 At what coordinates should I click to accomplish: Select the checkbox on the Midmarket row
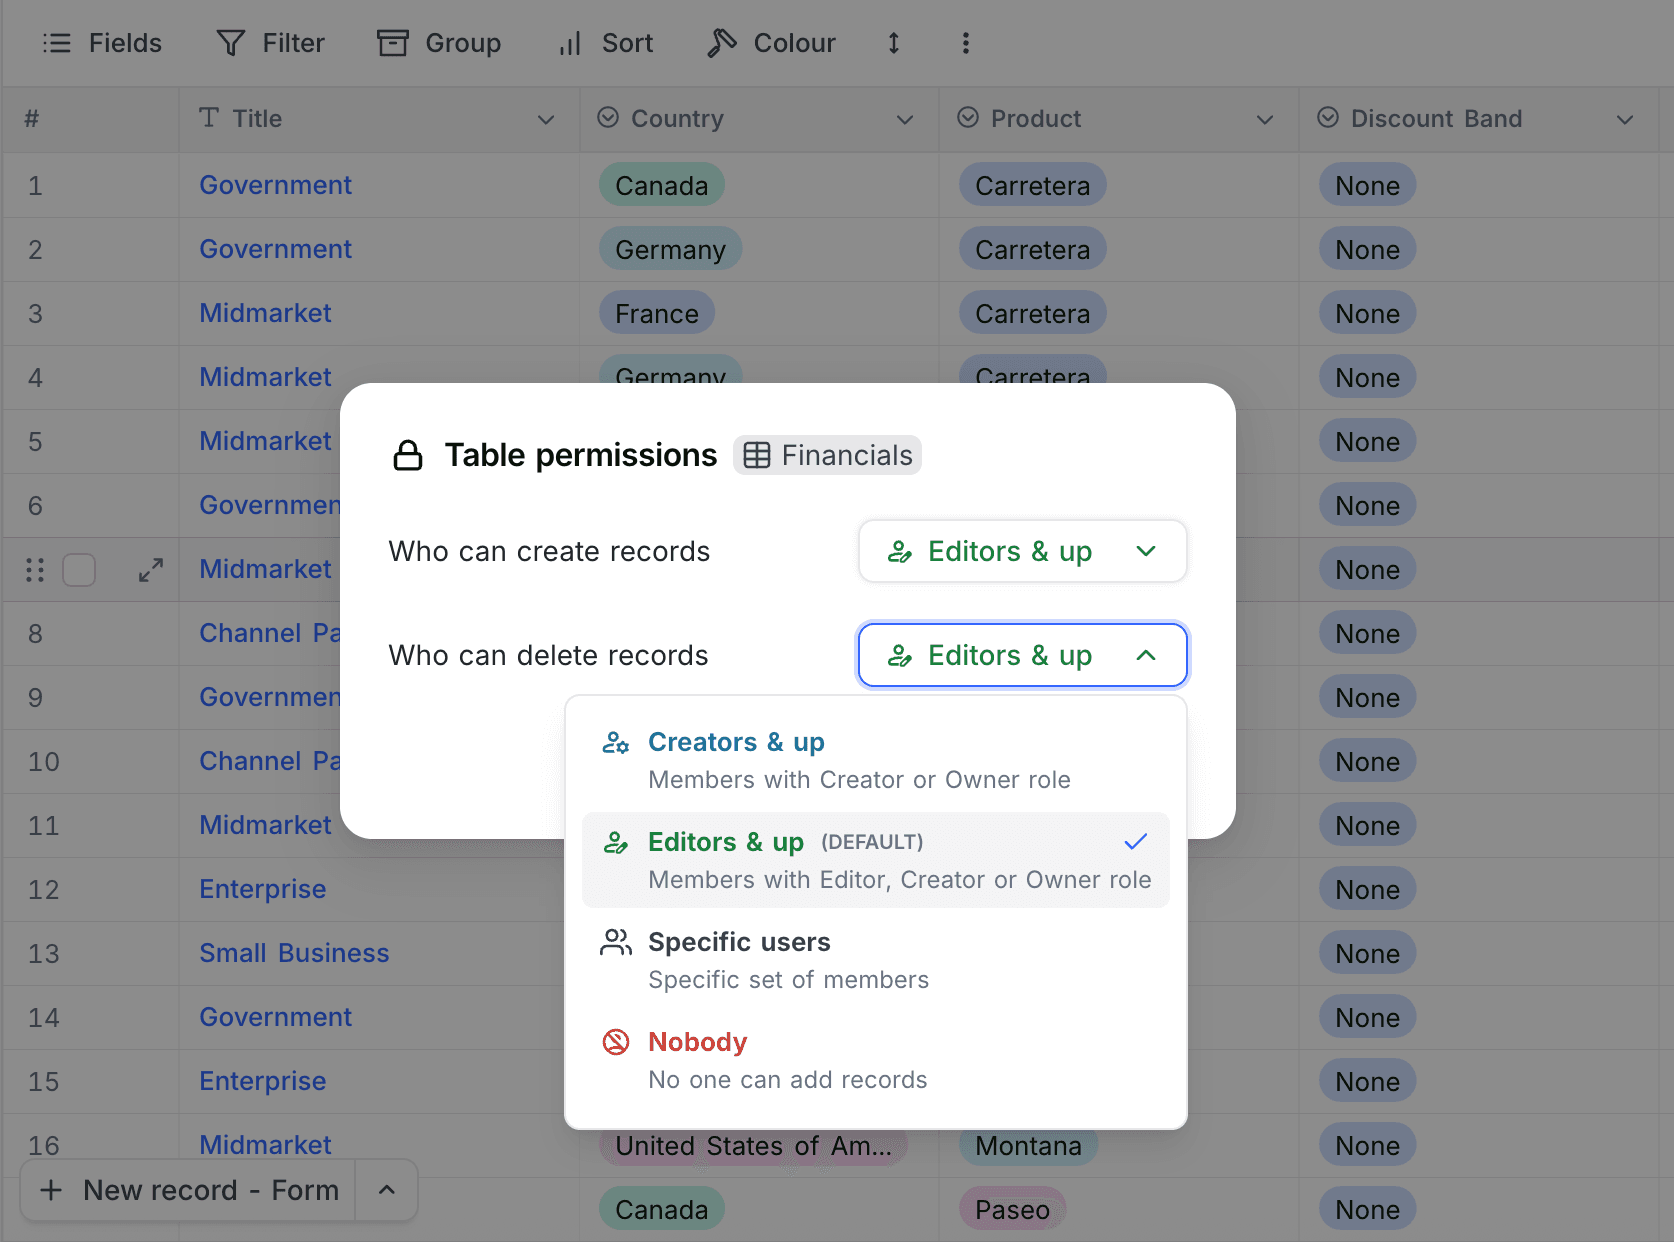[79, 569]
